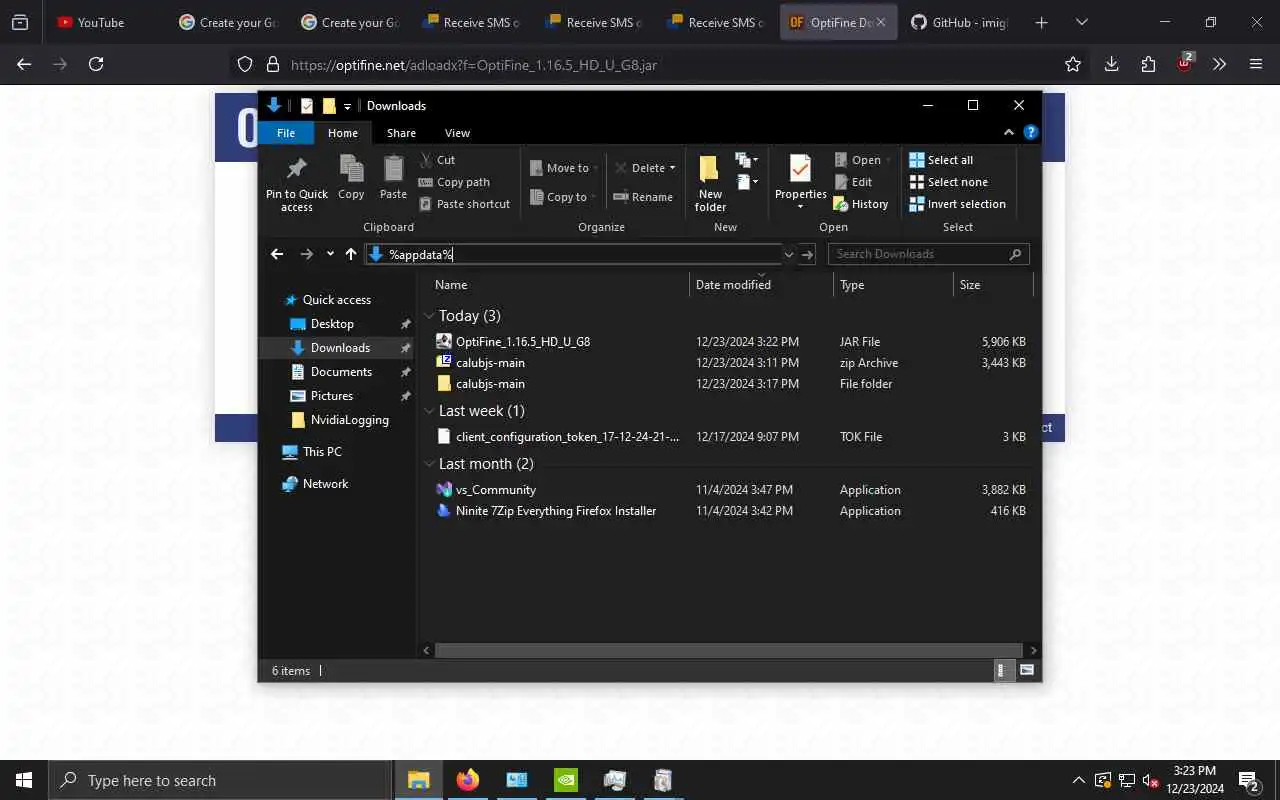Open the Copy to dropdown

(563, 197)
